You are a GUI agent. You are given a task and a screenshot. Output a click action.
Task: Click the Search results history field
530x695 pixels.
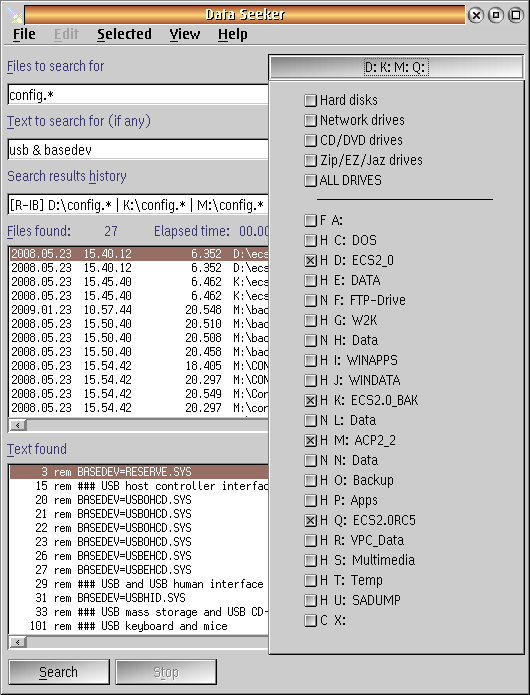[x=138, y=205]
